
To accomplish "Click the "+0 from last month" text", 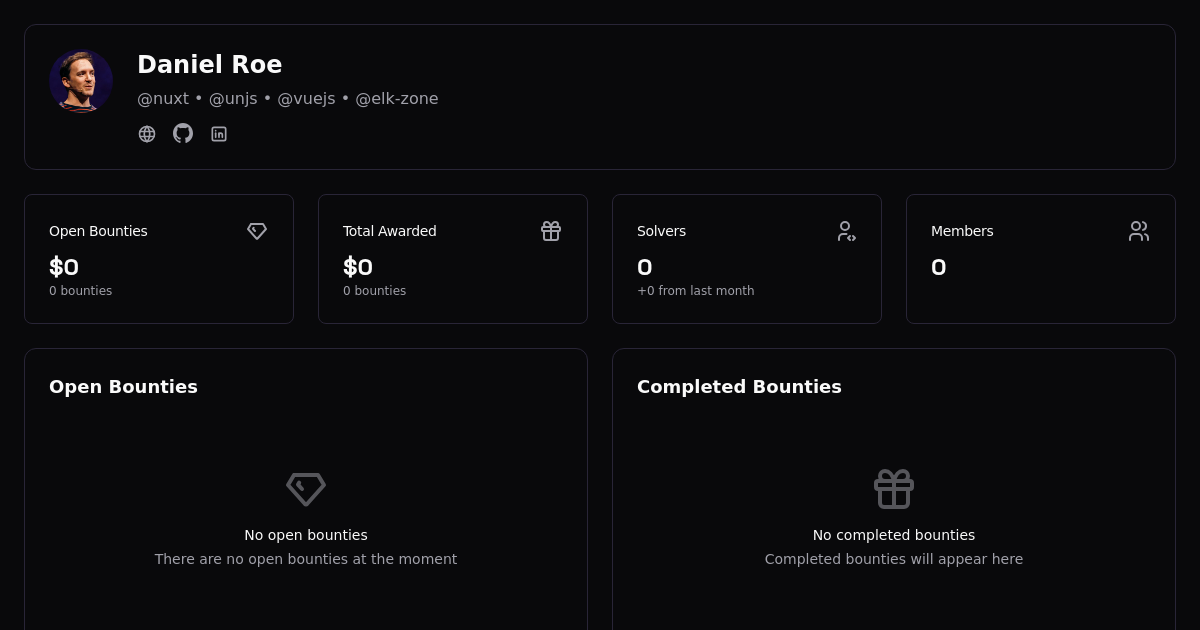I will coord(696,291).
